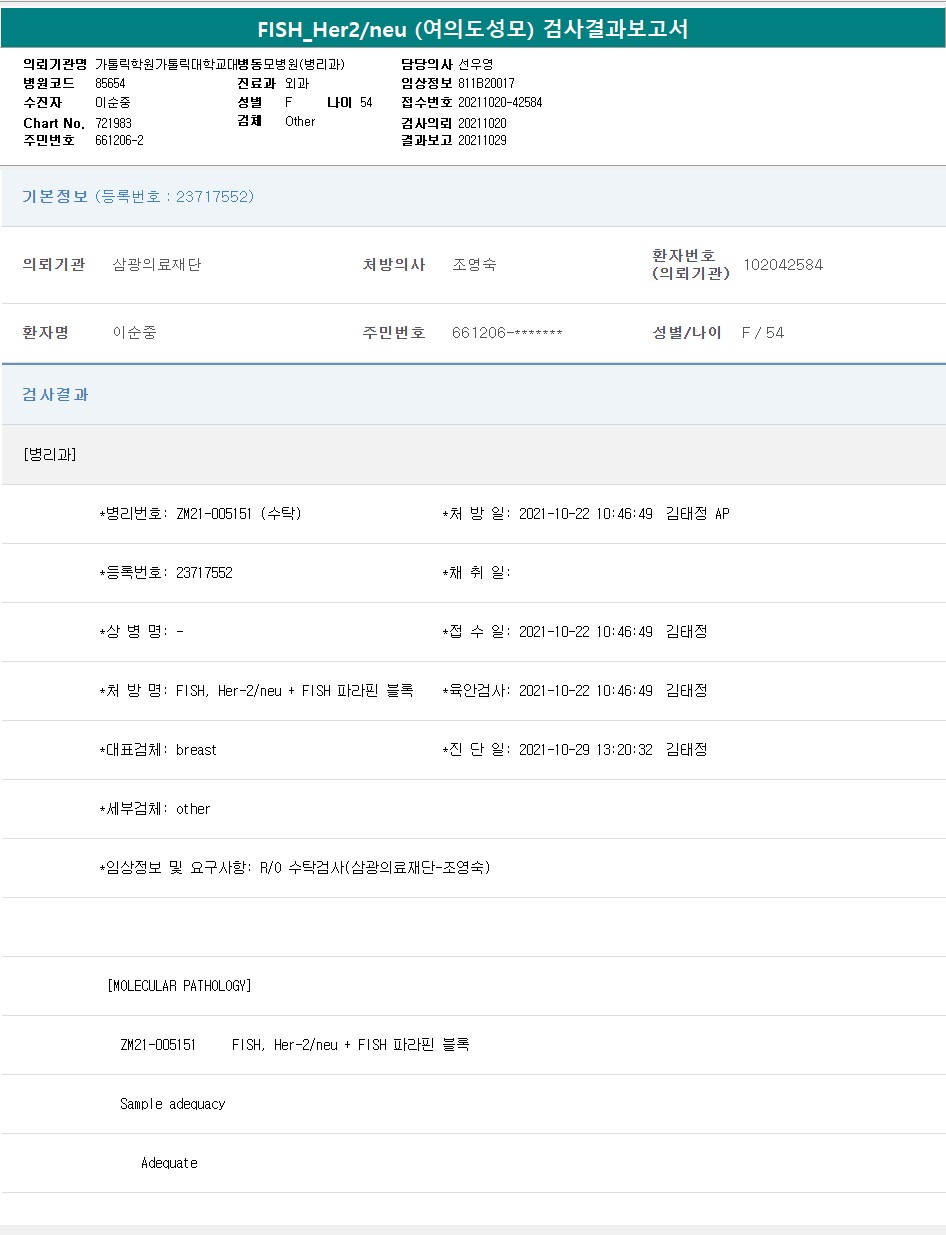Select the 검사결과 section heading
This screenshot has height=1235, width=946.
coord(55,394)
